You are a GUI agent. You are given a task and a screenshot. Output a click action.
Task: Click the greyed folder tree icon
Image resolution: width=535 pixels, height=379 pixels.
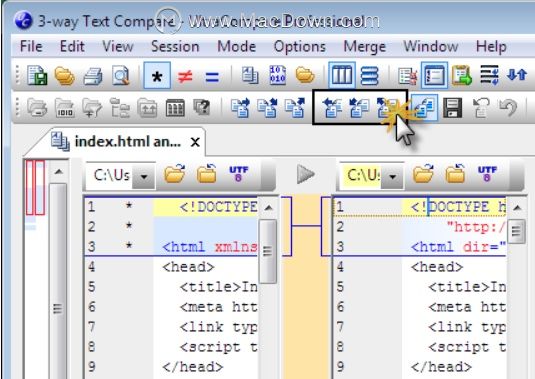[x=119, y=108]
